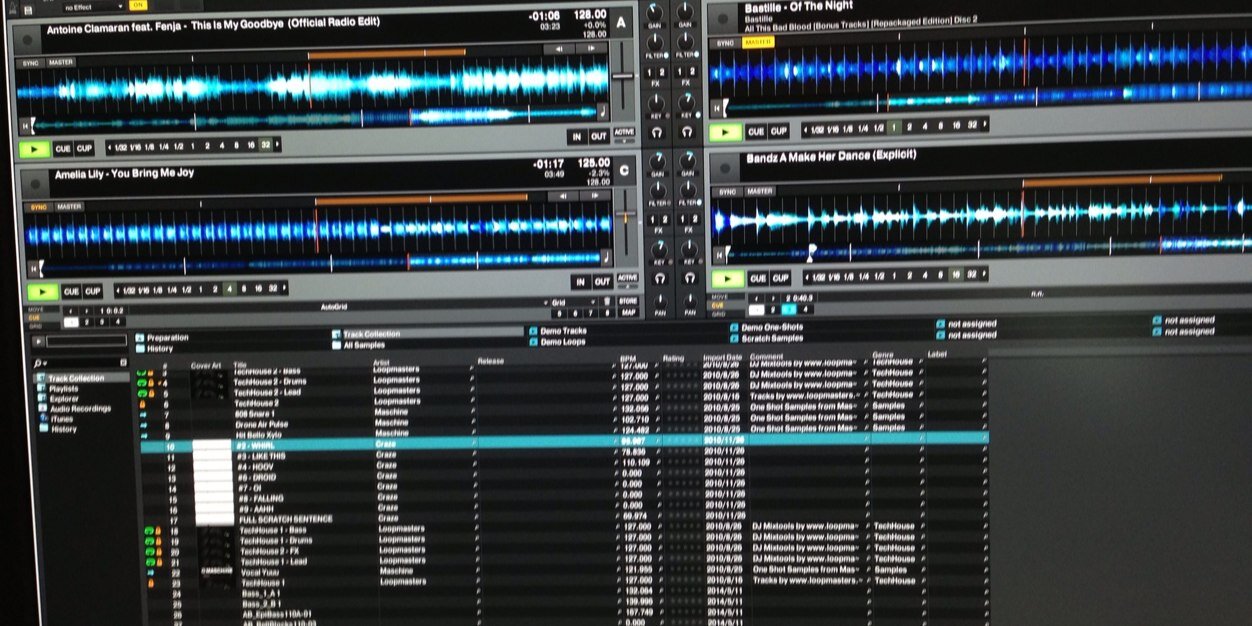Image resolution: width=1252 pixels, height=626 pixels.
Task: Start playback on the Bastille deck
Action: point(725,131)
